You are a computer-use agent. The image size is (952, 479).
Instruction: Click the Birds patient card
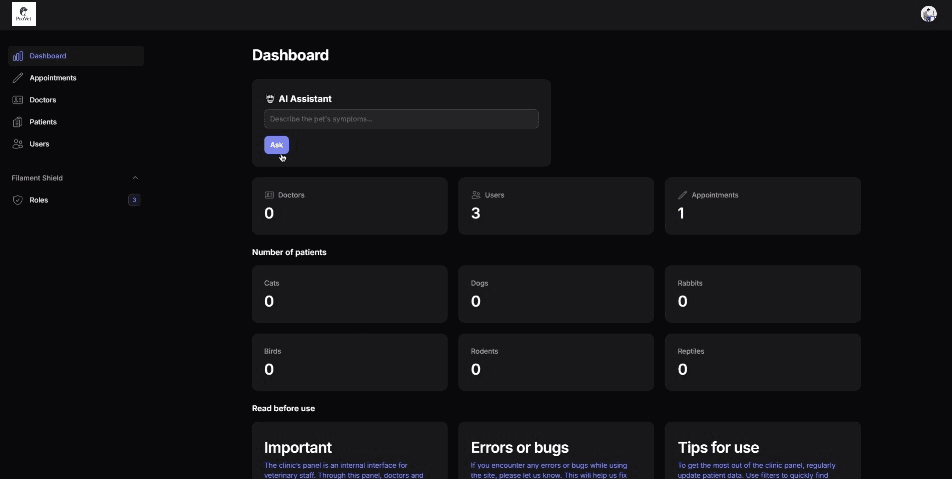pyautogui.click(x=350, y=362)
